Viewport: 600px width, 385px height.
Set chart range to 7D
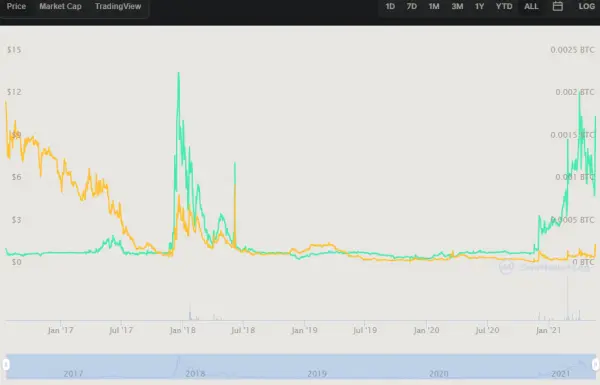tap(412, 7)
